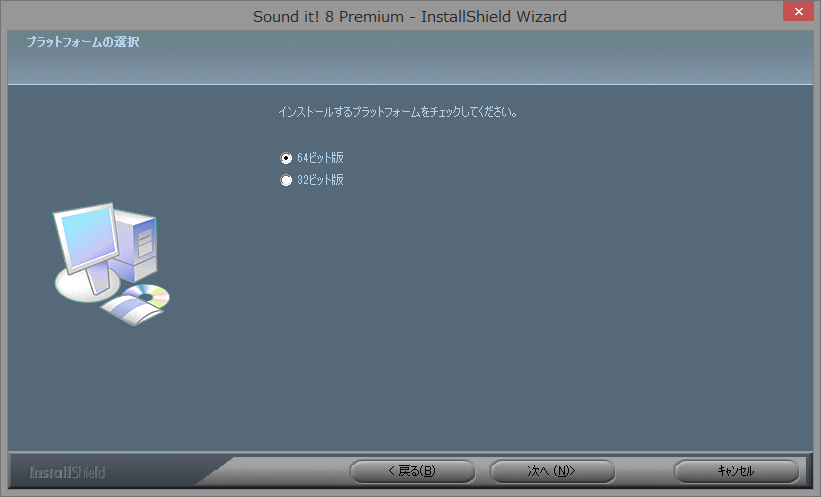Click the gradient header banner area
The width and height of the screenshot is (821, 497).
pyautogui.click(x=410, y=58)
